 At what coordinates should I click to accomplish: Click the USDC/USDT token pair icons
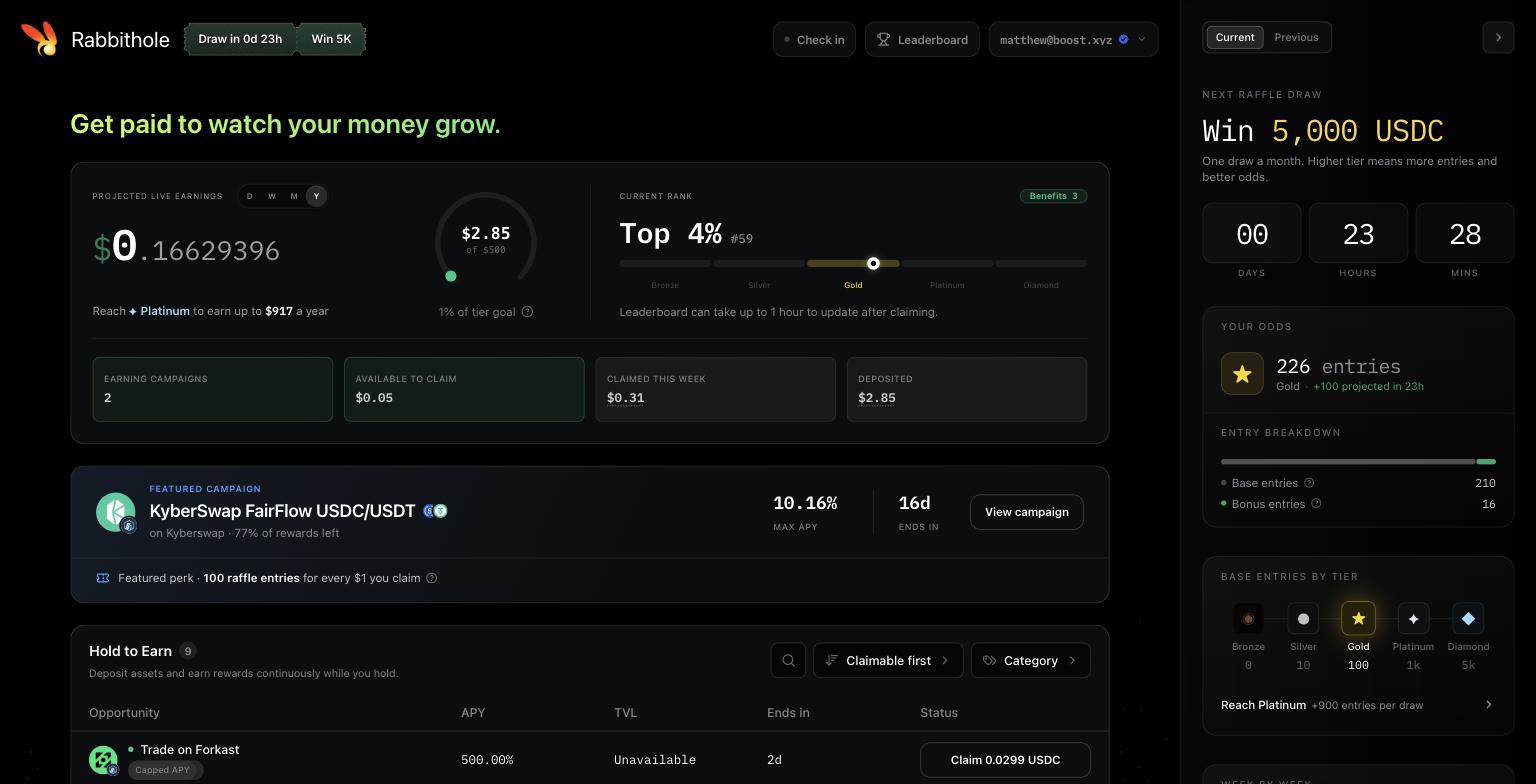[x=435, y=511]
